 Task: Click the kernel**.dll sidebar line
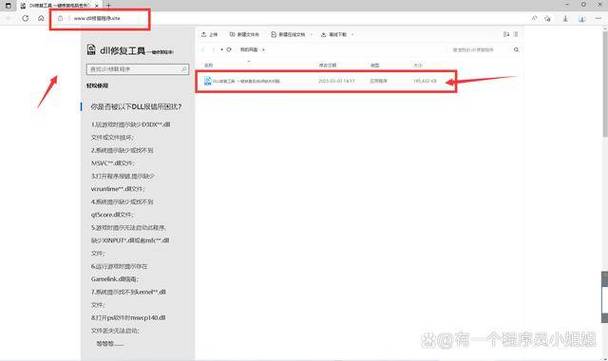[x=128, y=292]
